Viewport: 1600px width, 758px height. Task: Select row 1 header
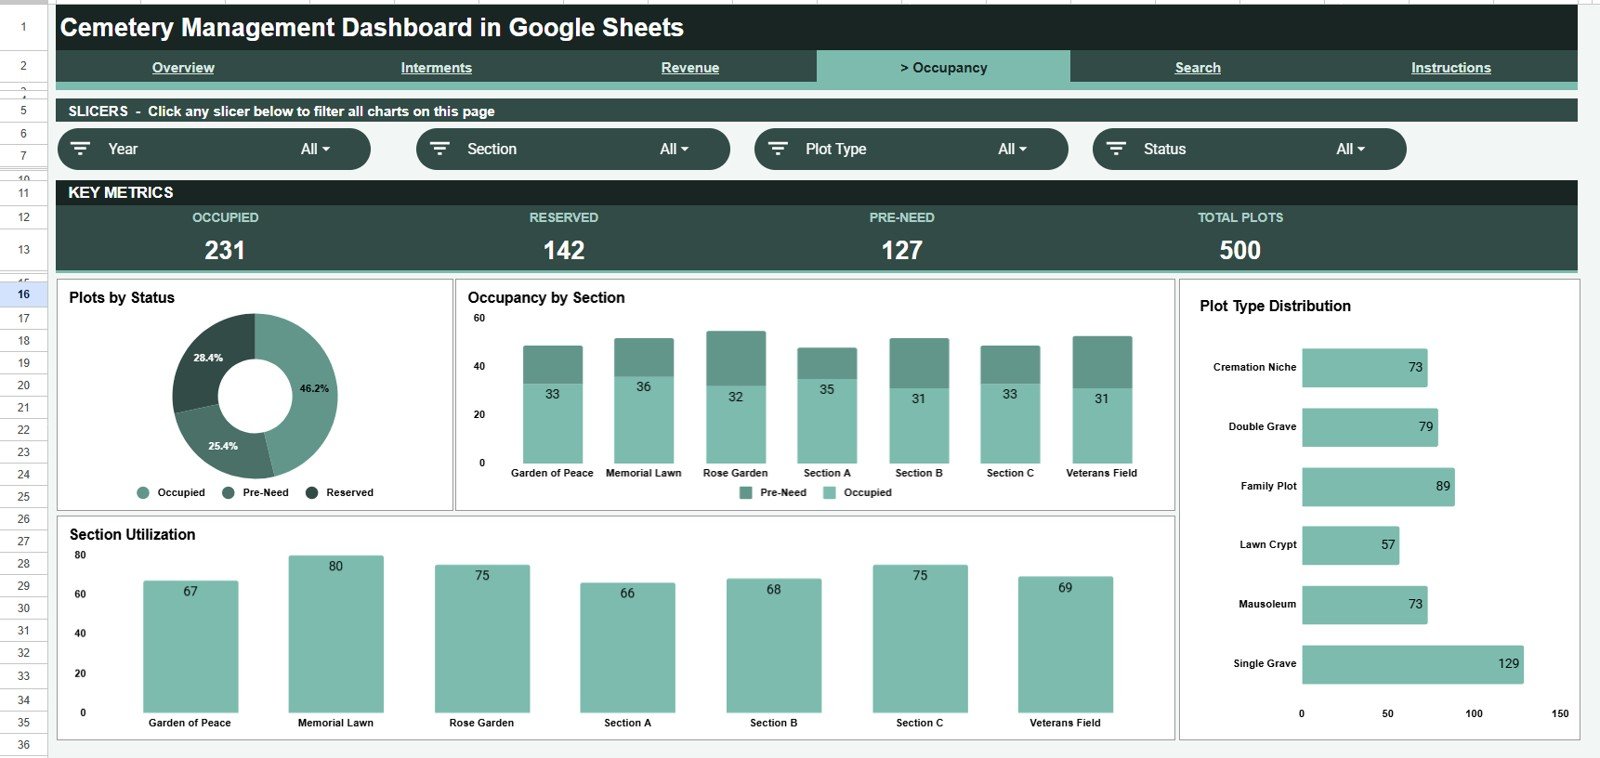[23, 27]
